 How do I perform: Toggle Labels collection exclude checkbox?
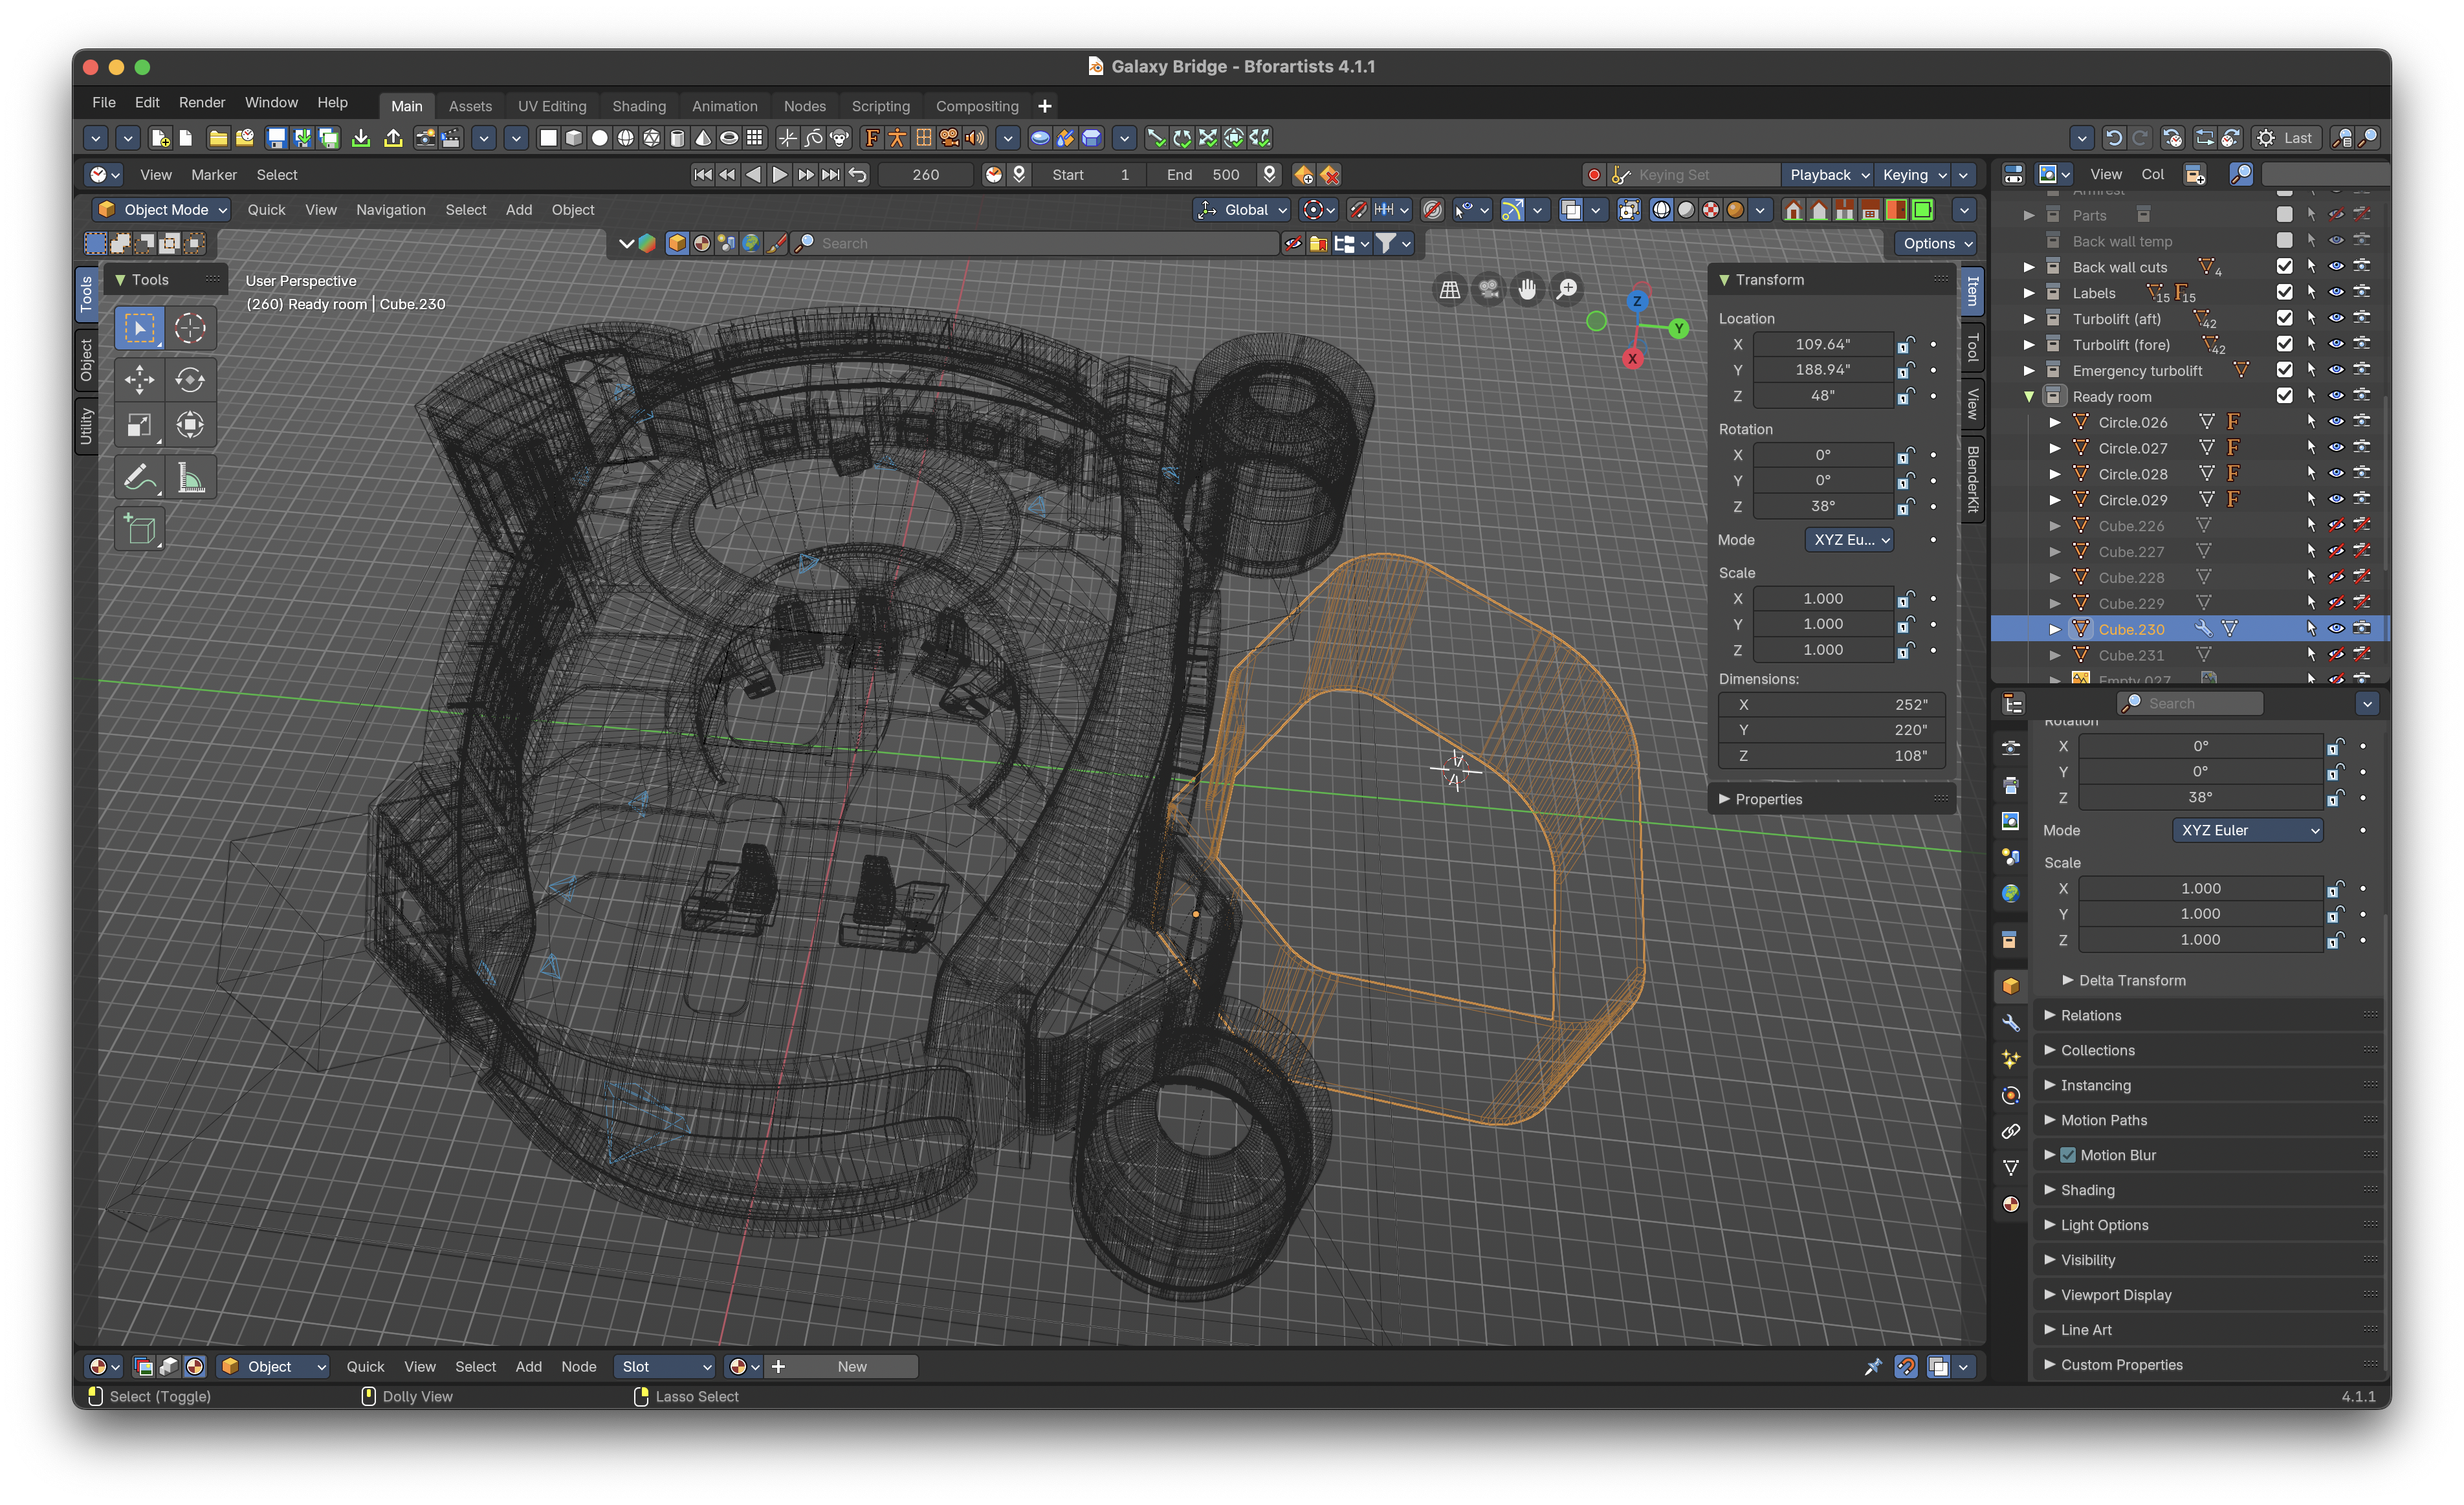(2284, 292)
